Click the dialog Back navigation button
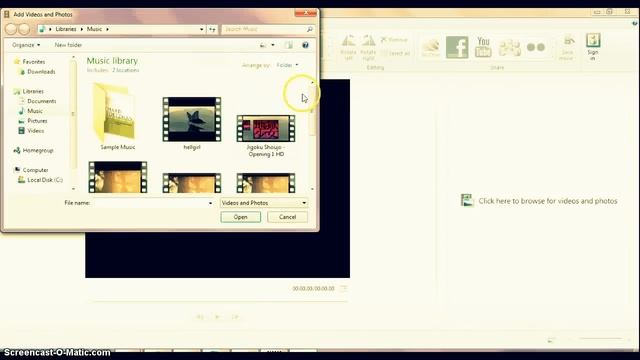The image size is (640, 360). click(11, 29)
